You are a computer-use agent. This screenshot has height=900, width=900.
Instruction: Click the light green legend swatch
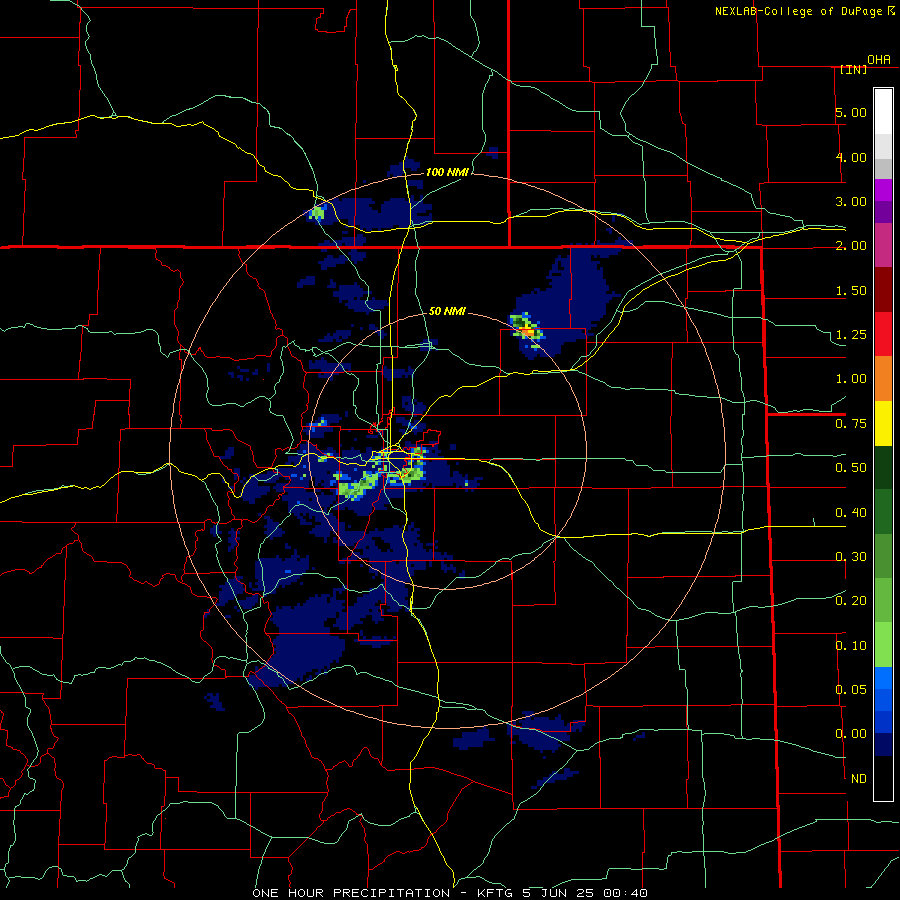[x=883, y=645]
